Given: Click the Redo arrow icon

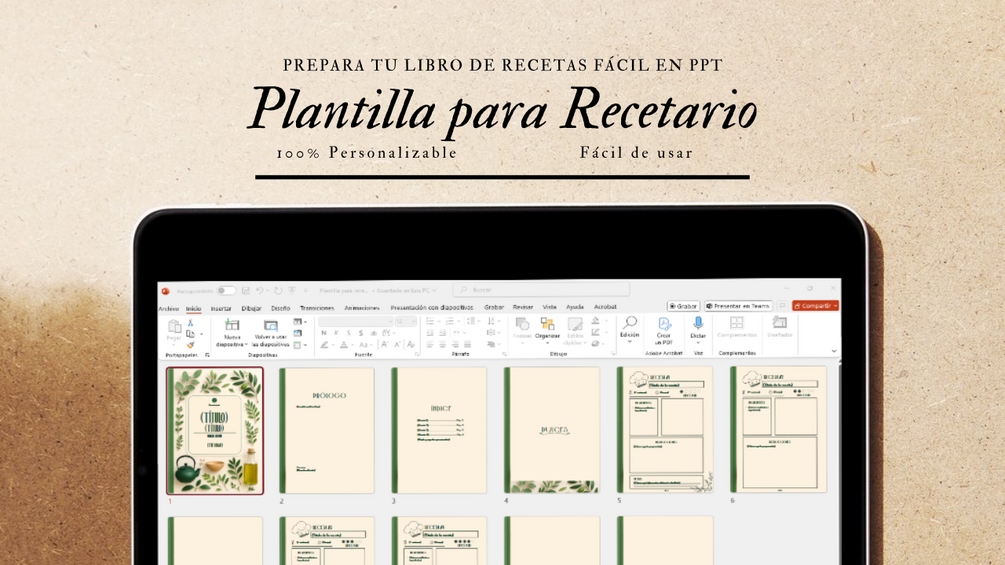Looking at the screenshot, I should [278, 291].
